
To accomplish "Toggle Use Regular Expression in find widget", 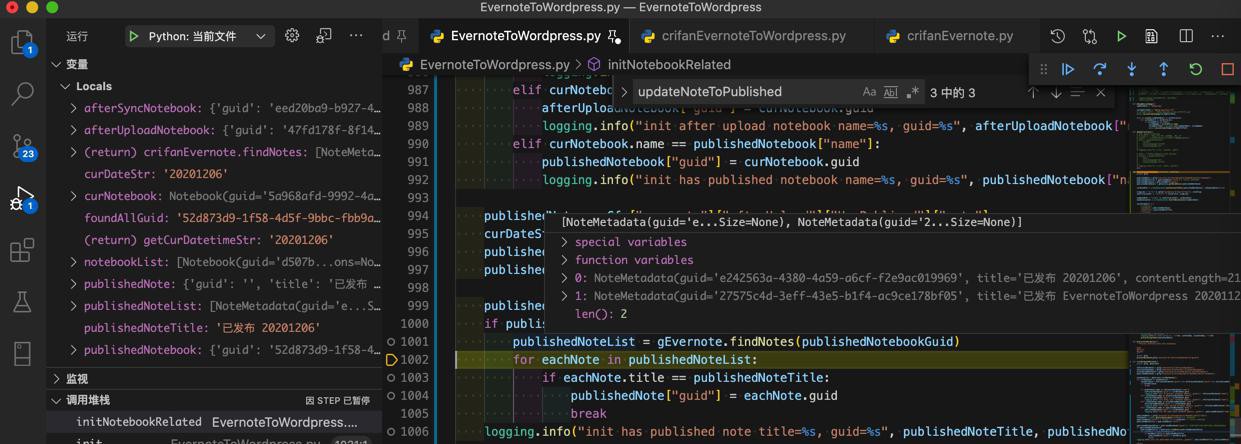I will 912,92.
